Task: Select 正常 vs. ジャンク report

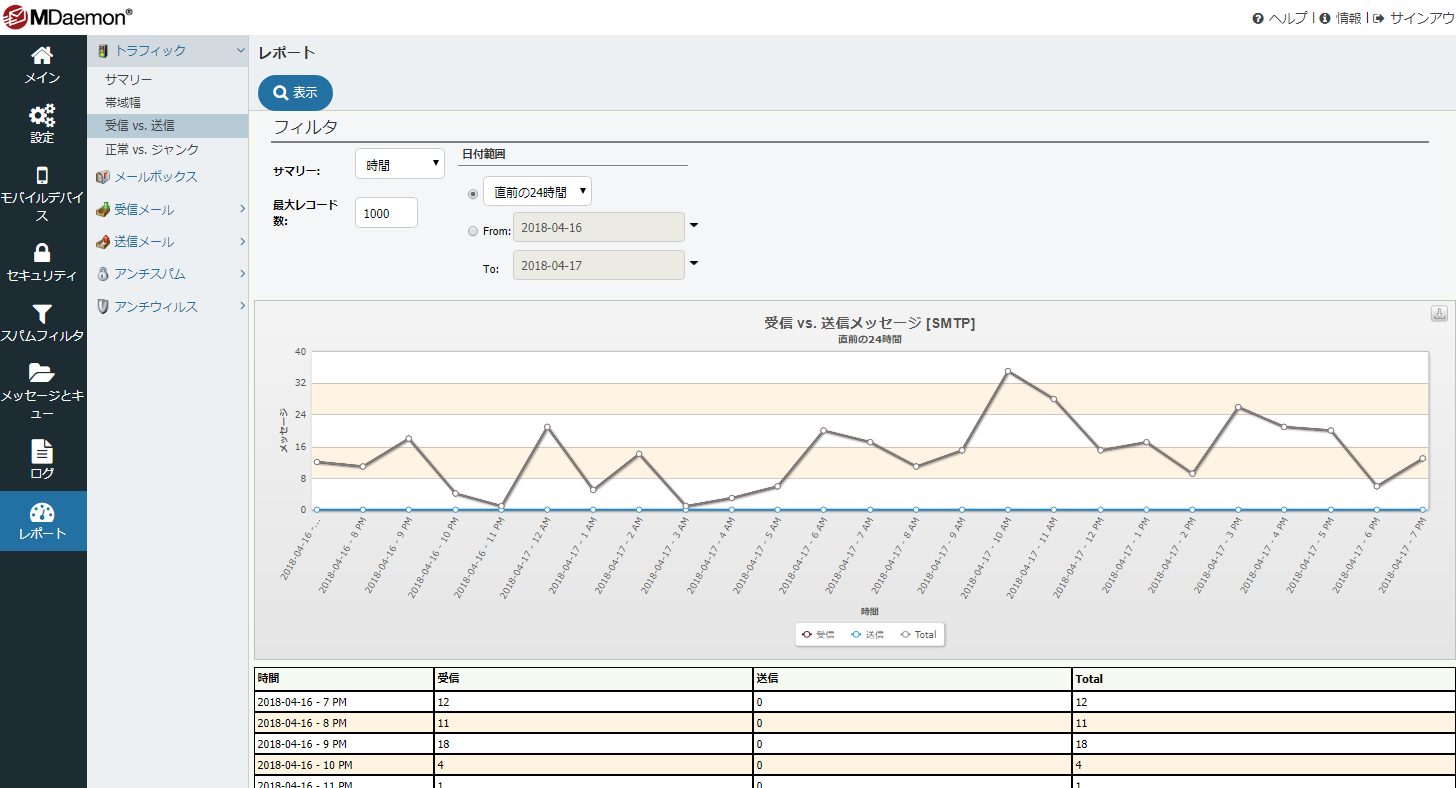Action: point(152,149)
